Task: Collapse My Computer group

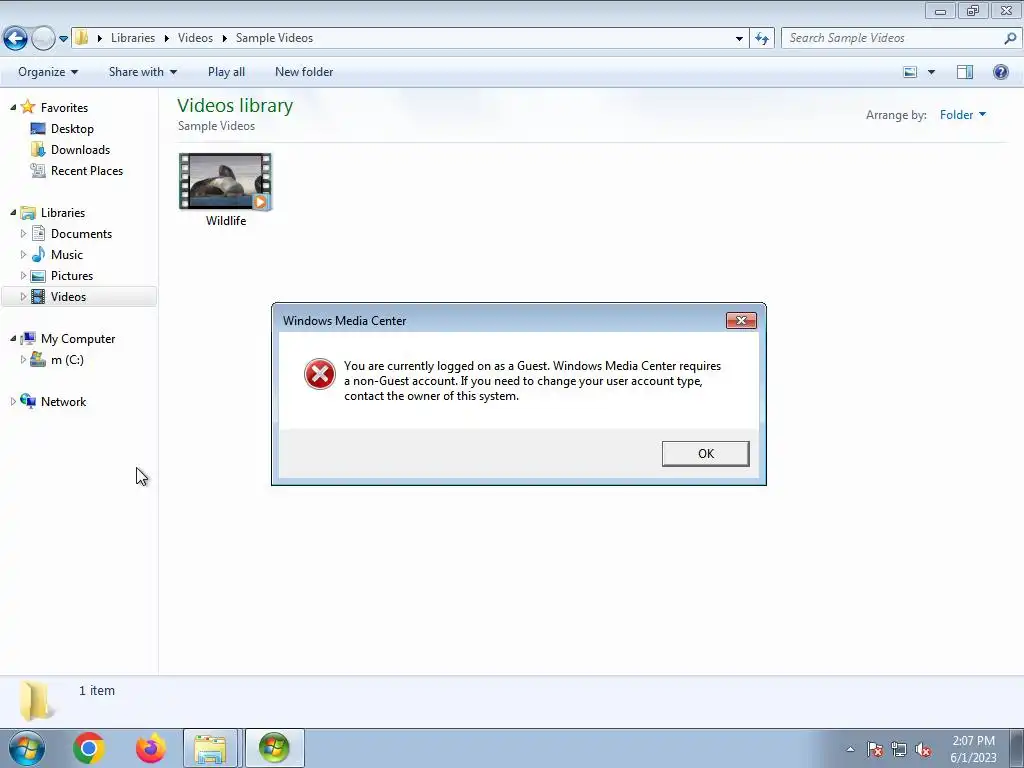Action: [x=13, y=338]
